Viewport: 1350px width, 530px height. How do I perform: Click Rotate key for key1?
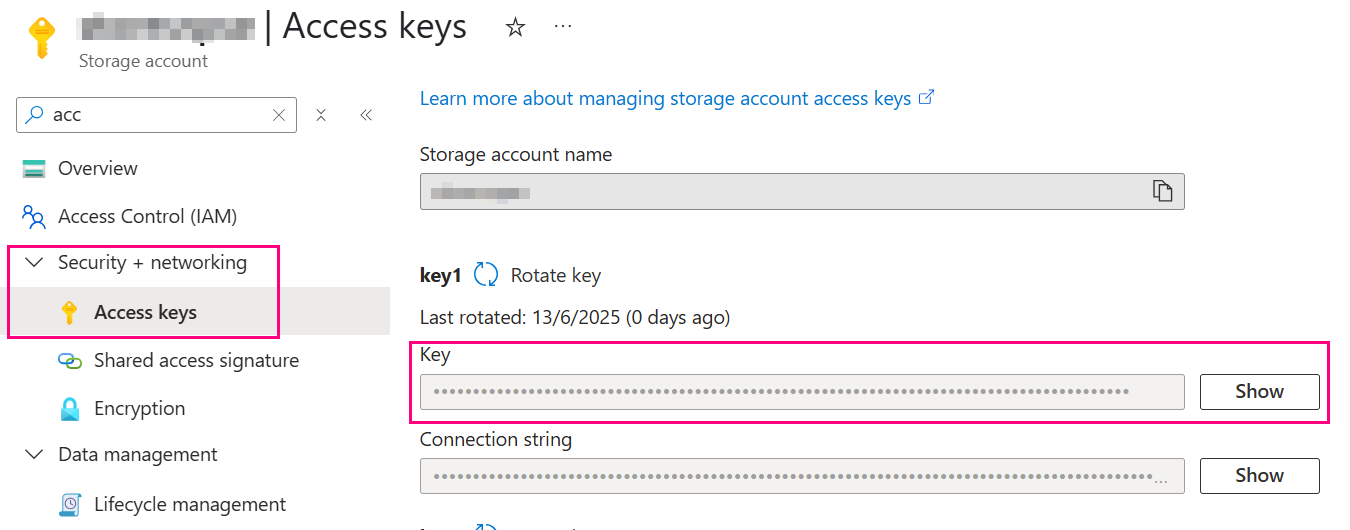tap(556, 275)
